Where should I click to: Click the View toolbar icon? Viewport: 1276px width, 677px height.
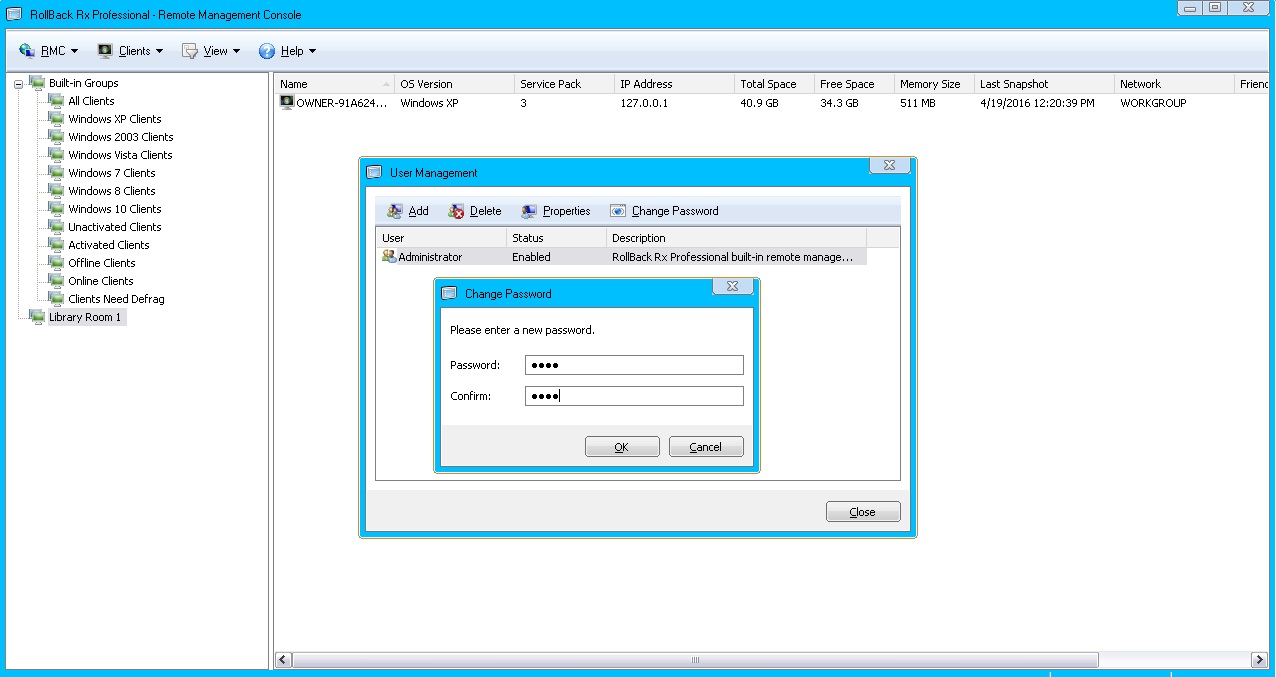[x=190, y=51]
